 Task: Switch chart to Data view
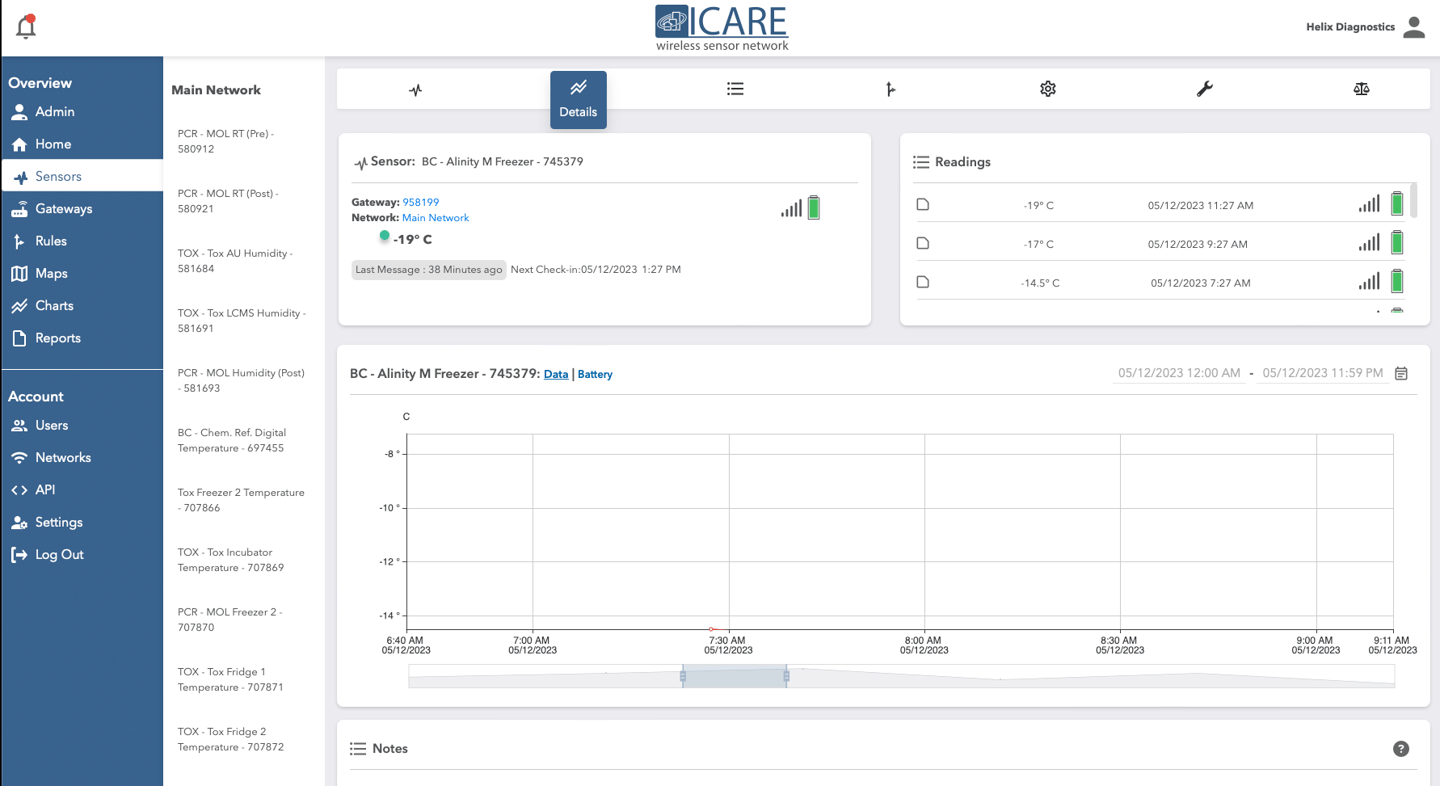click(x=556, y=374)
